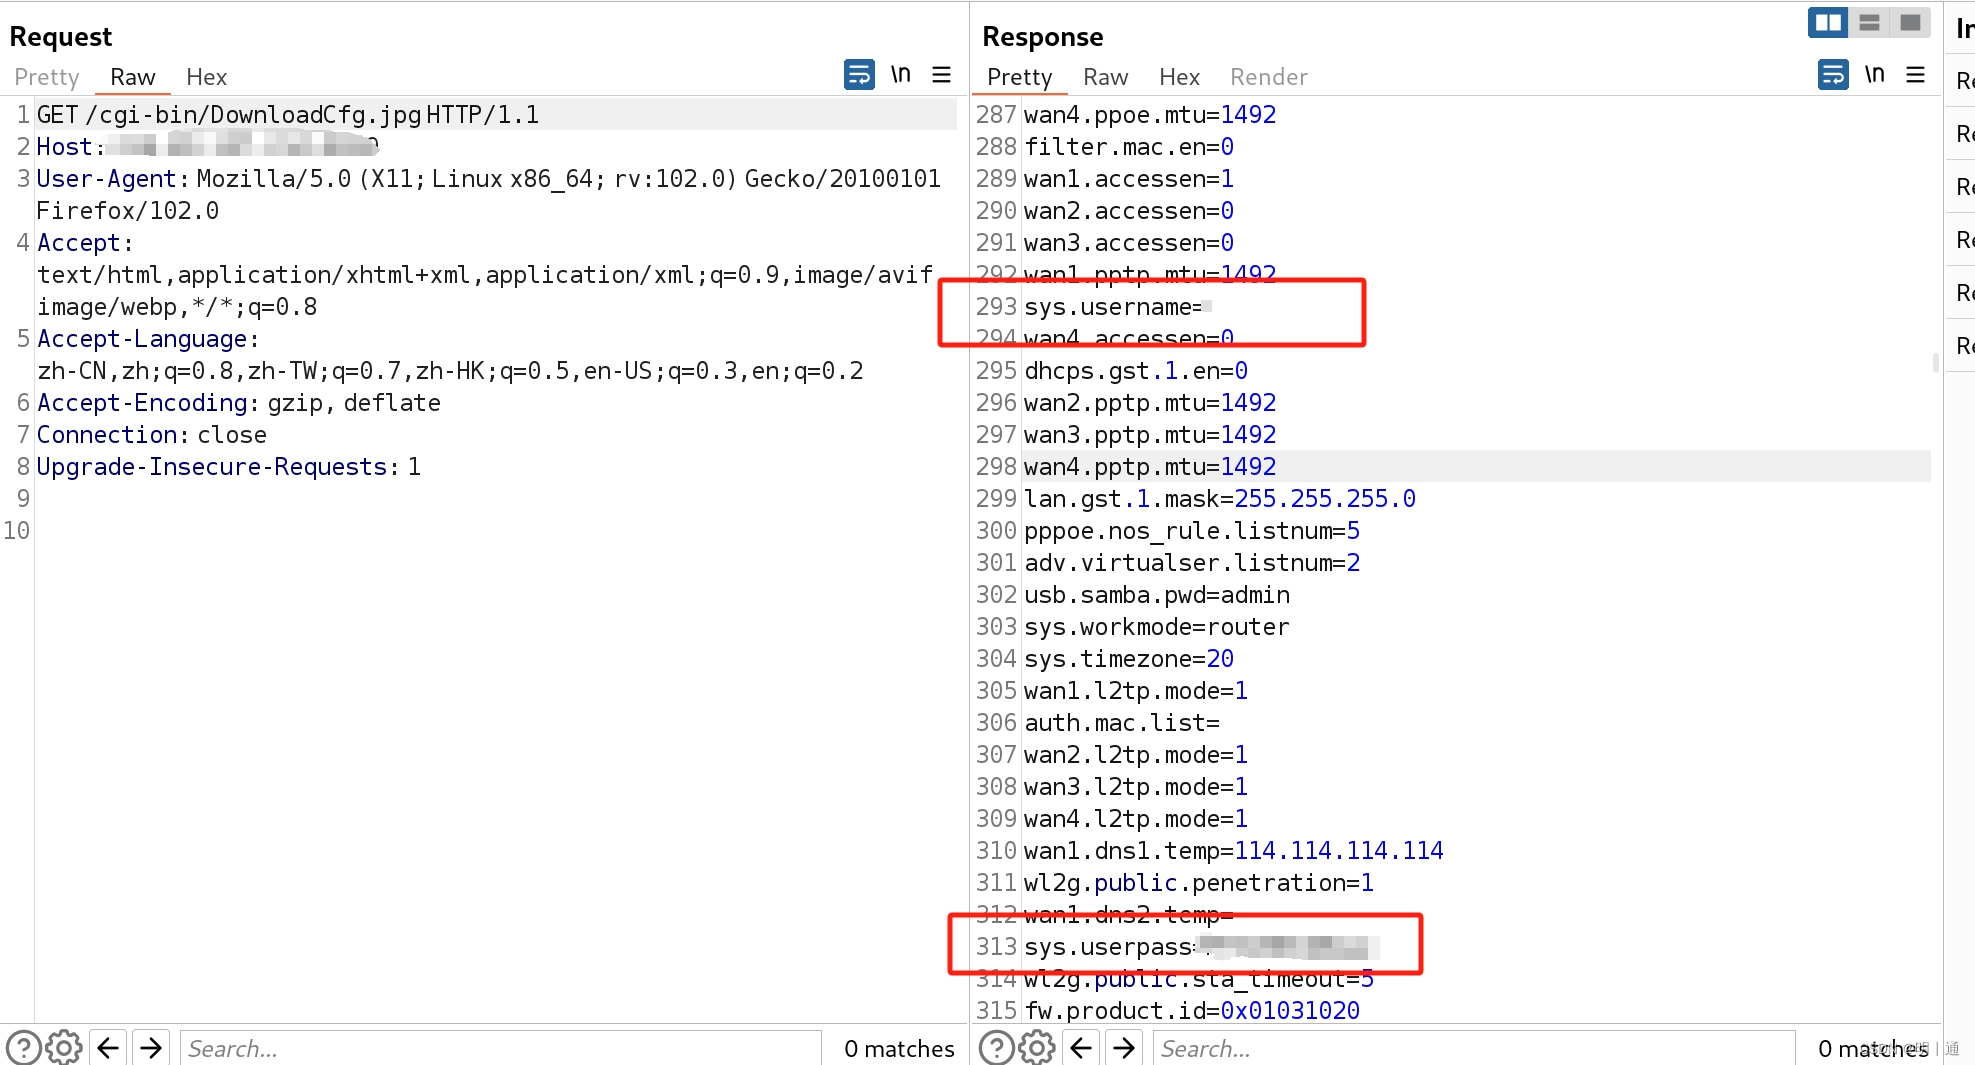Image resolution: width=1975 pixels, height=1065 pixels.
Task: Click sys.workmode=router response line
Action: (x=1157, y=627)
